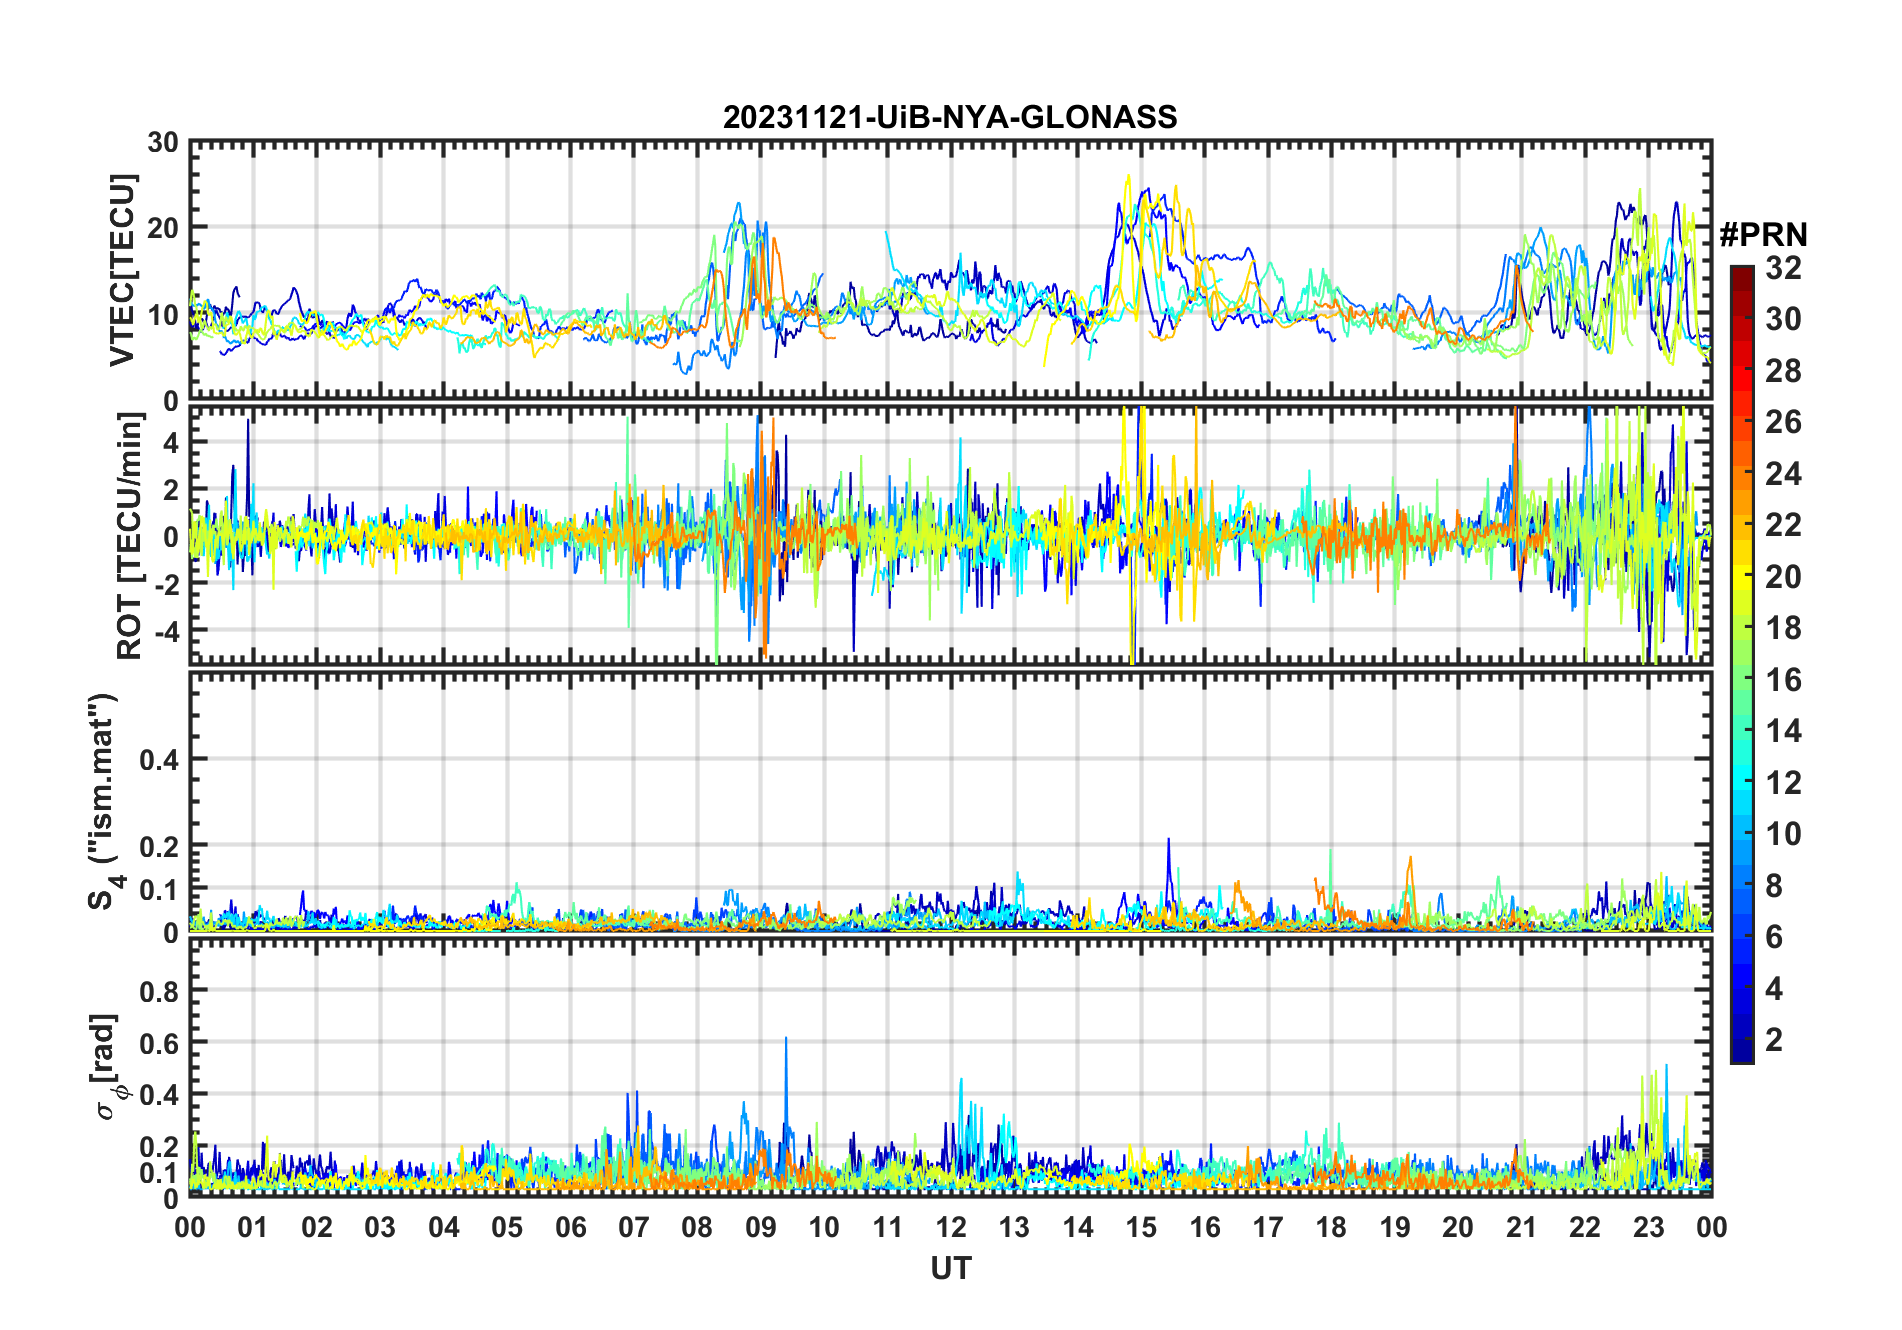
Task: Click x-axis tick label 06
Action: pyautogui.click(x=570, y=1227)
